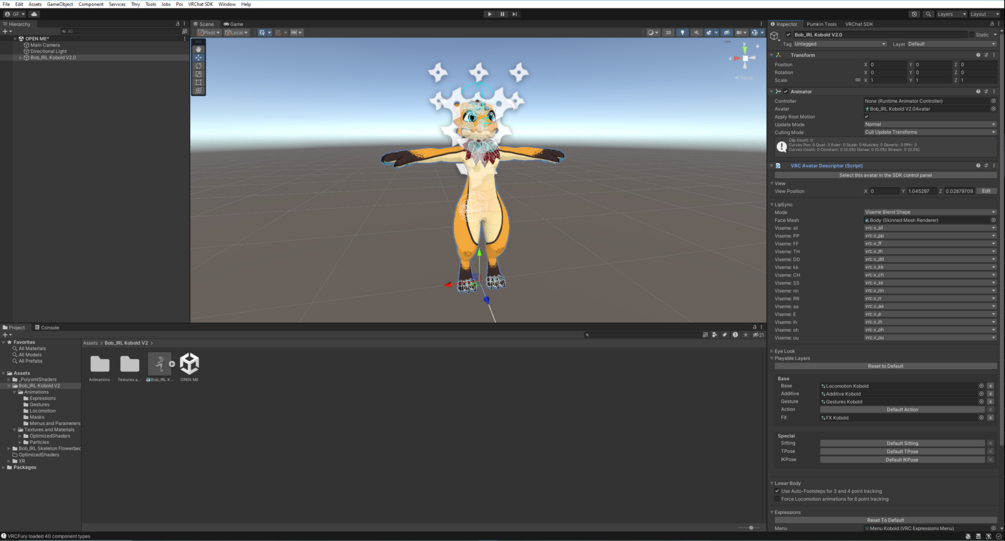The image size is (1005, 541).
Task: Select the Hand (view) tool in Scene toolbar
Action: tap(199, 49)
